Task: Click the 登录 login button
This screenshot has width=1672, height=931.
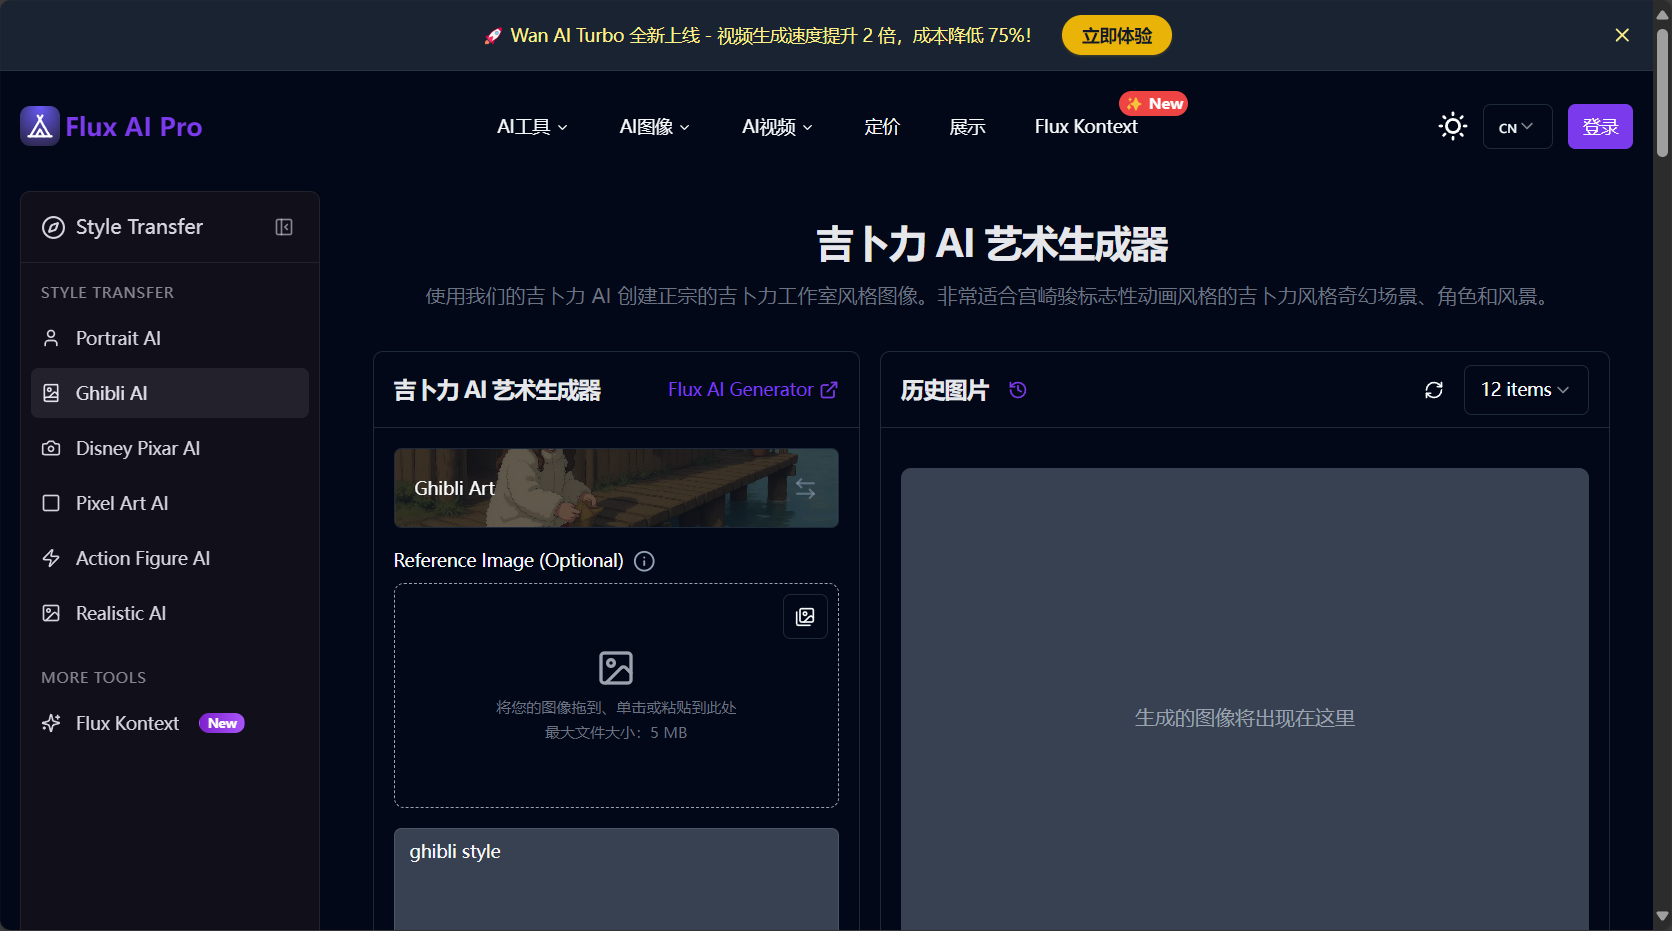Action: coord(1599,127)
